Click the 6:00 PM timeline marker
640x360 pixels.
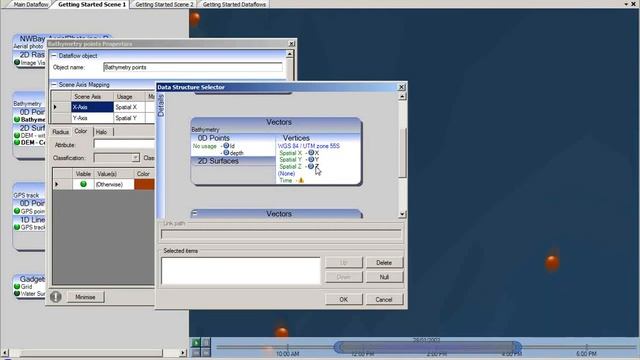coord(587,353)
